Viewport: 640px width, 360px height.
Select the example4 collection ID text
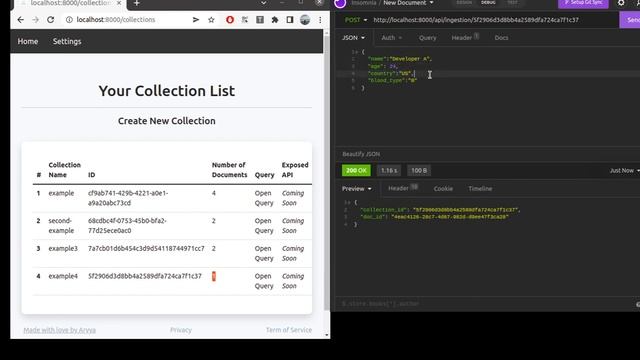145,276
